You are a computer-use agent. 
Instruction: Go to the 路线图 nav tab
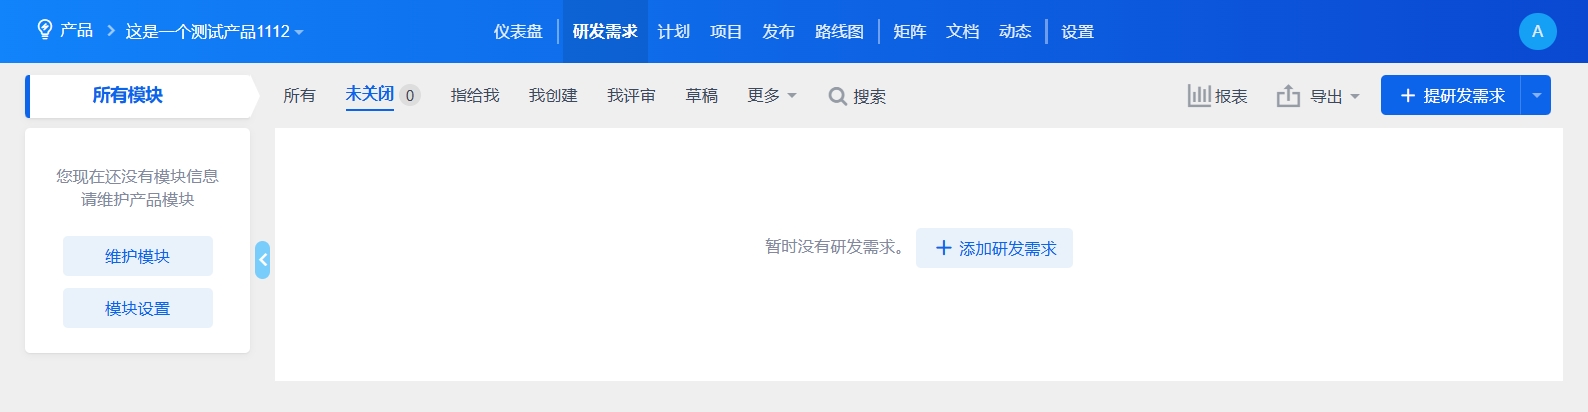[x=839, y=32]
